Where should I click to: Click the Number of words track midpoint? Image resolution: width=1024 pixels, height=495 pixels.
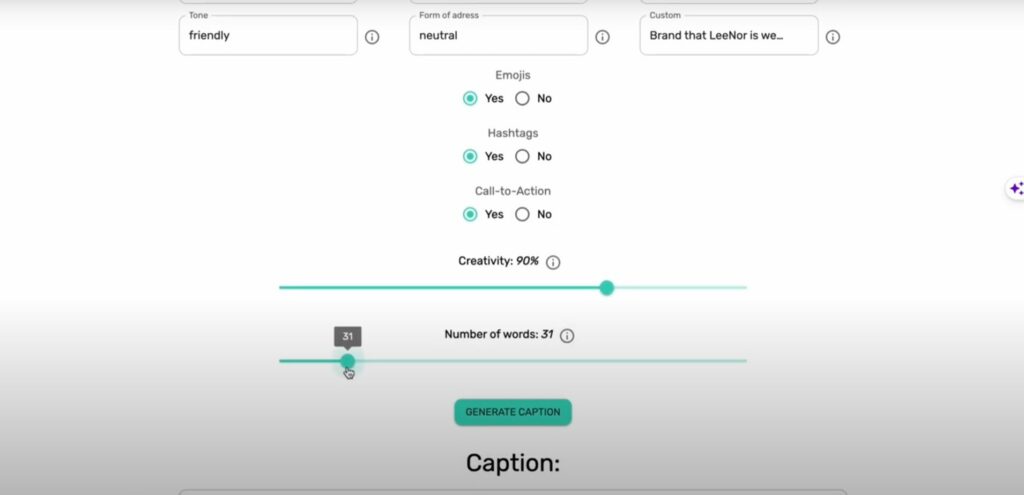tap(513, 361)
